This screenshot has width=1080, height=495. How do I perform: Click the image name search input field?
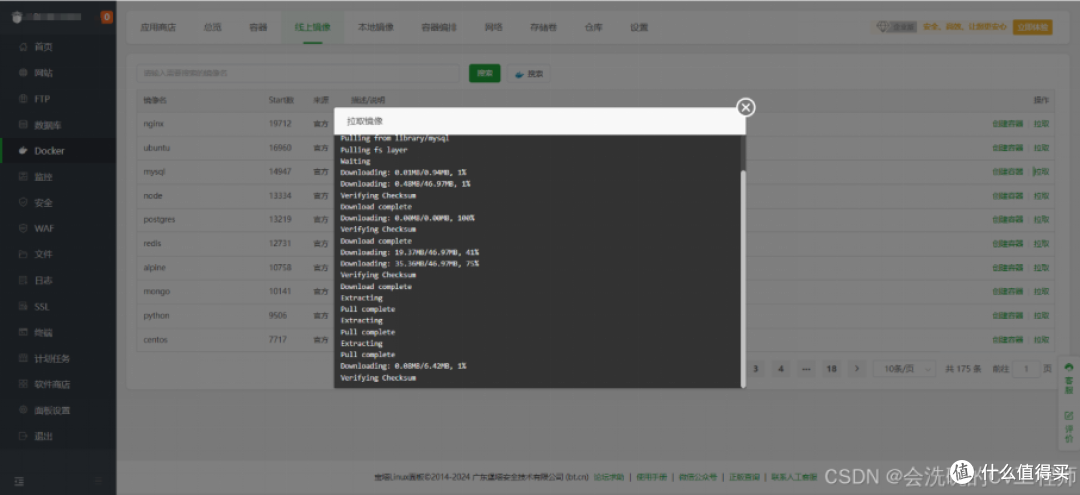coord(298,73)
